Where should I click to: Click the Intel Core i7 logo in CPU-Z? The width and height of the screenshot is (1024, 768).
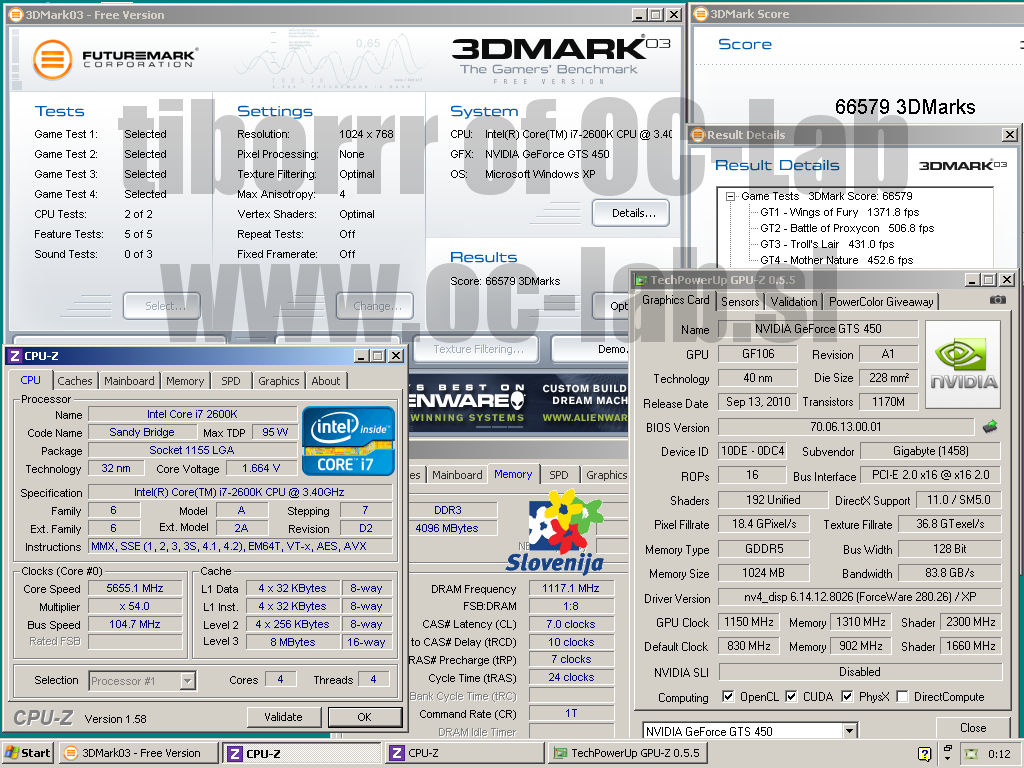coord(348,440)
